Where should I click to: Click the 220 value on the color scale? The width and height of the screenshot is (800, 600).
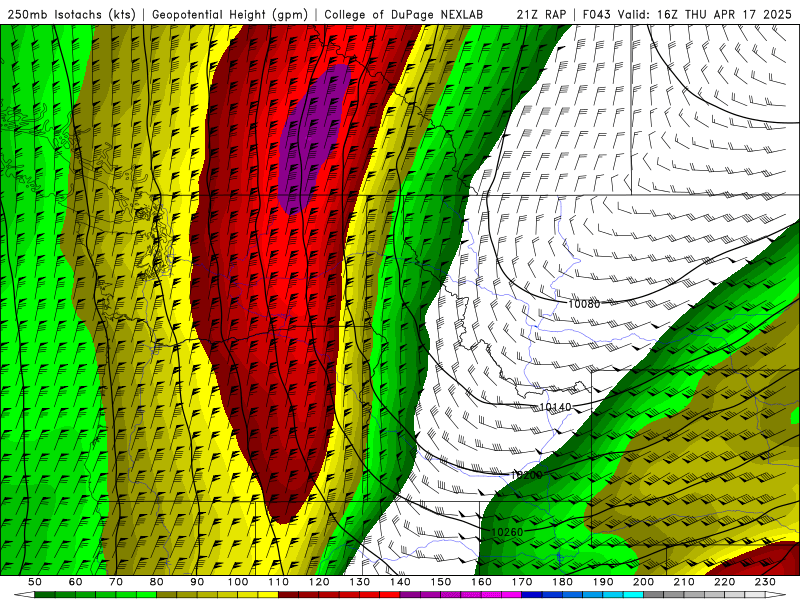point(724,582)
